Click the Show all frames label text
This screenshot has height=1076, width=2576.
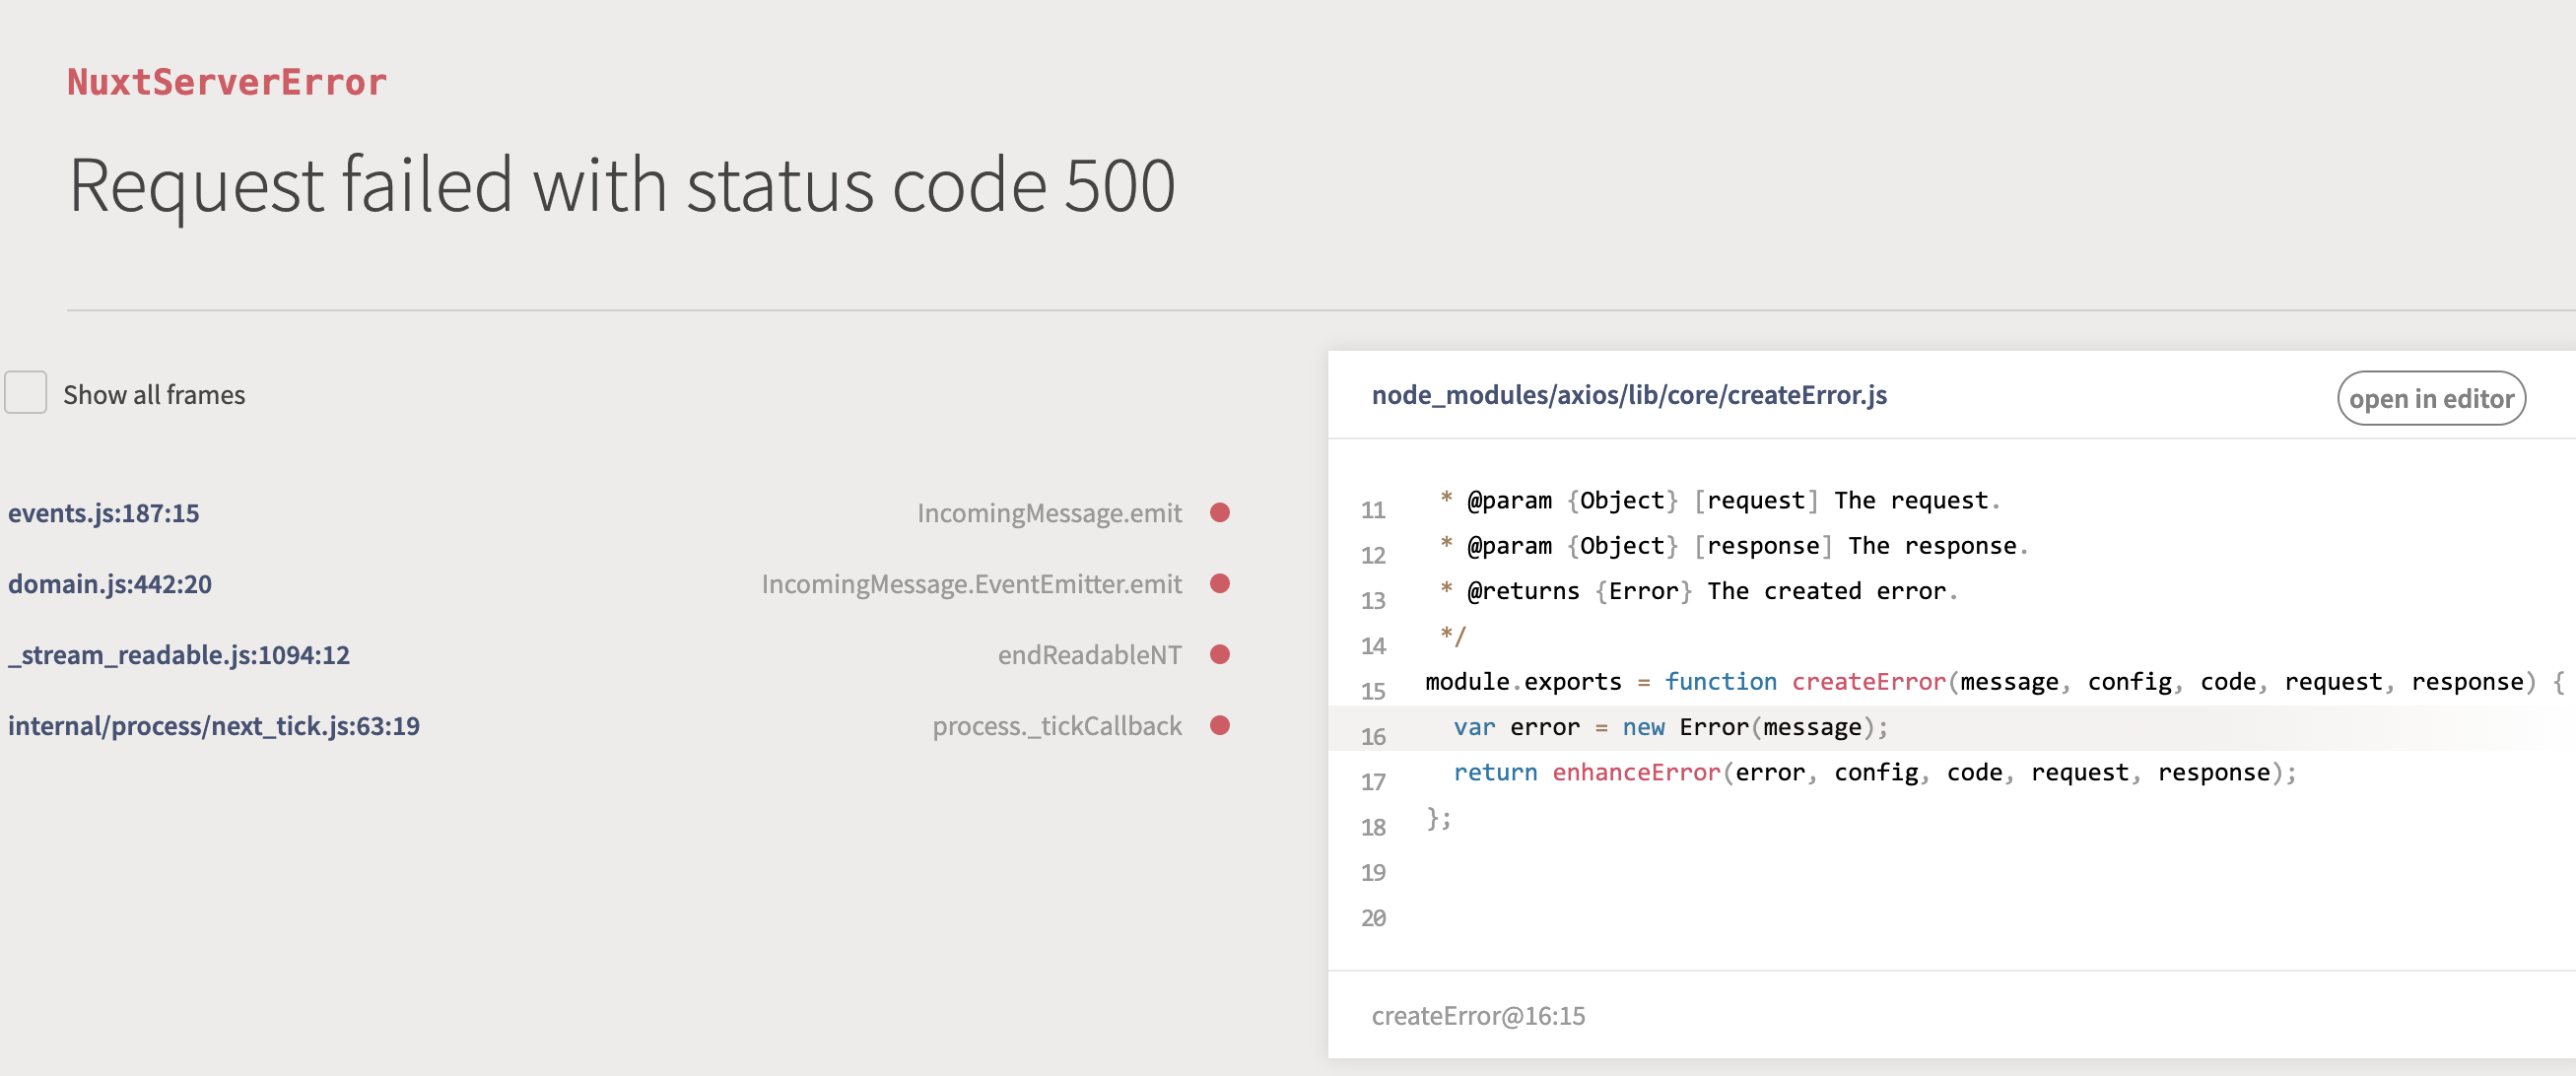(154, 395)
